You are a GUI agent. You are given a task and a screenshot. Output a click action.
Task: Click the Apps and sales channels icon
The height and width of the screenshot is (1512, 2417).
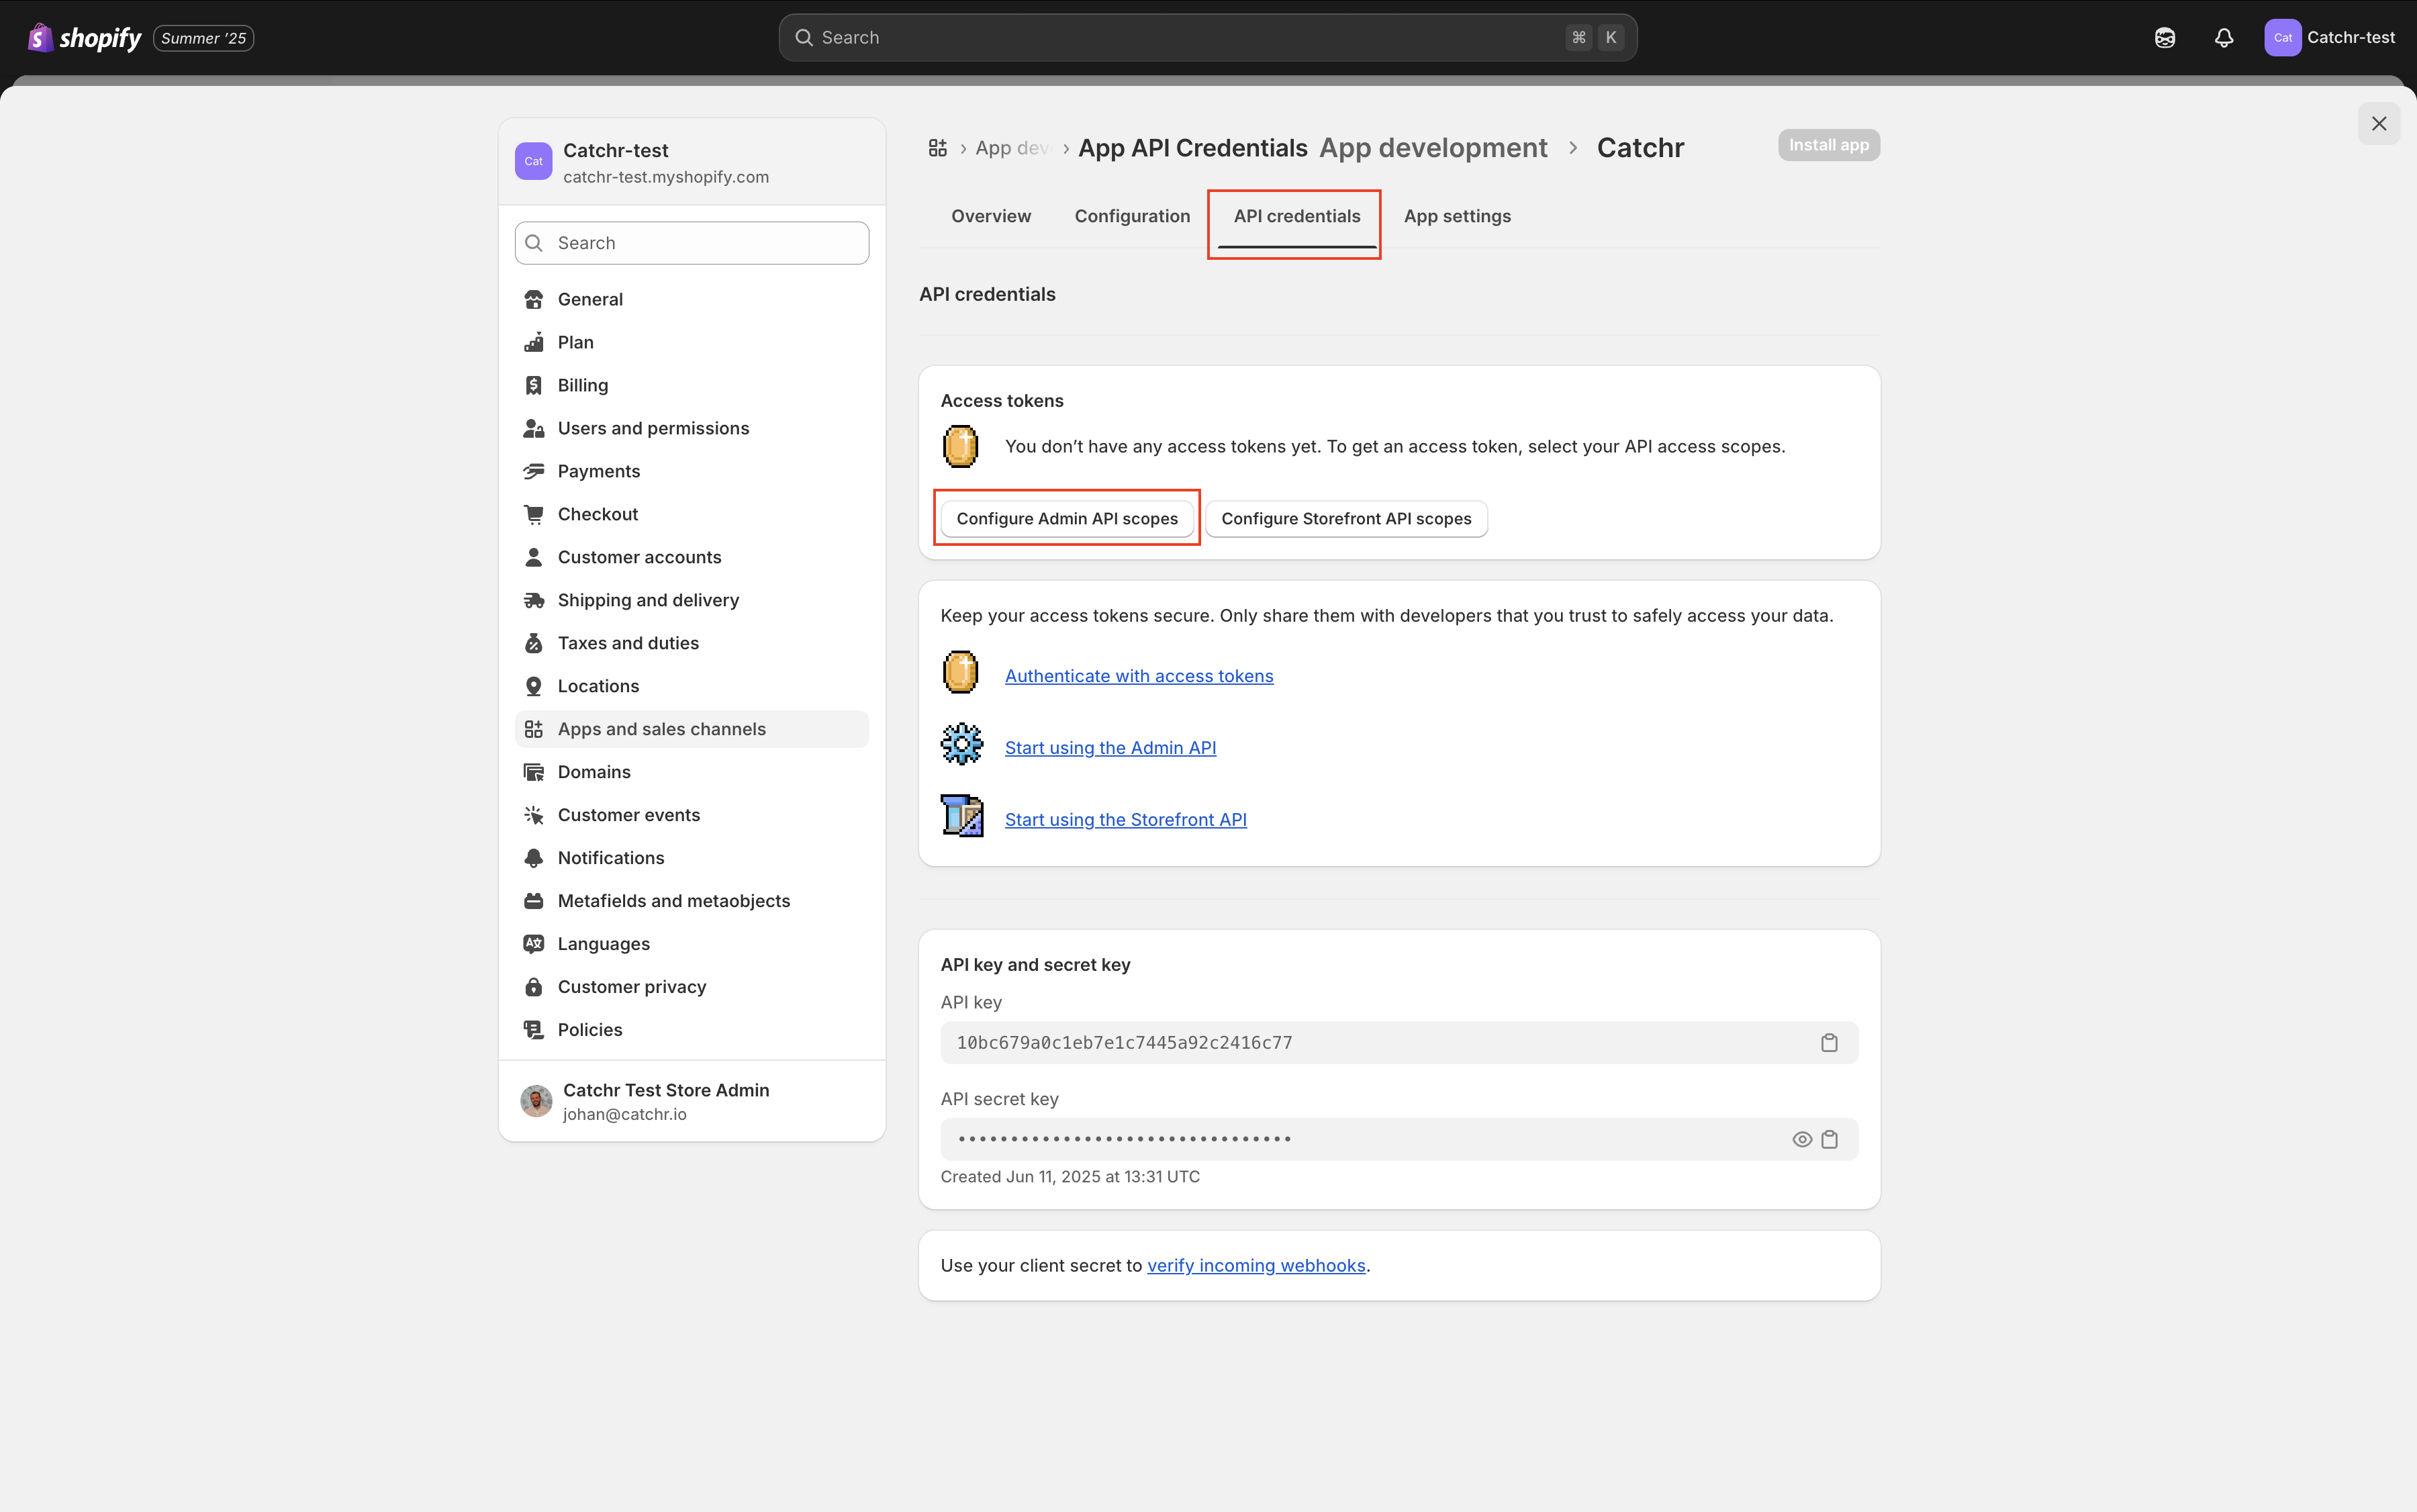[x=534, y=729]
